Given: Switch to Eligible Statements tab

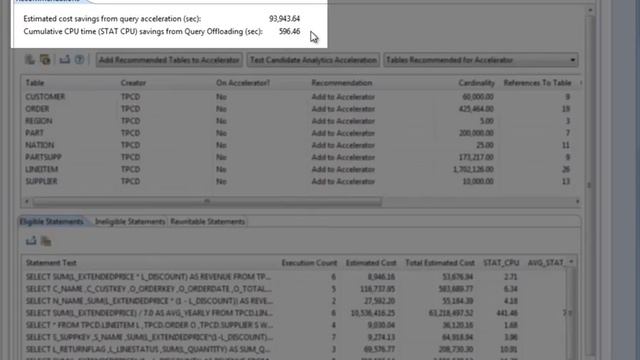Looking at the screenshot, I should (x=51, y=222).
